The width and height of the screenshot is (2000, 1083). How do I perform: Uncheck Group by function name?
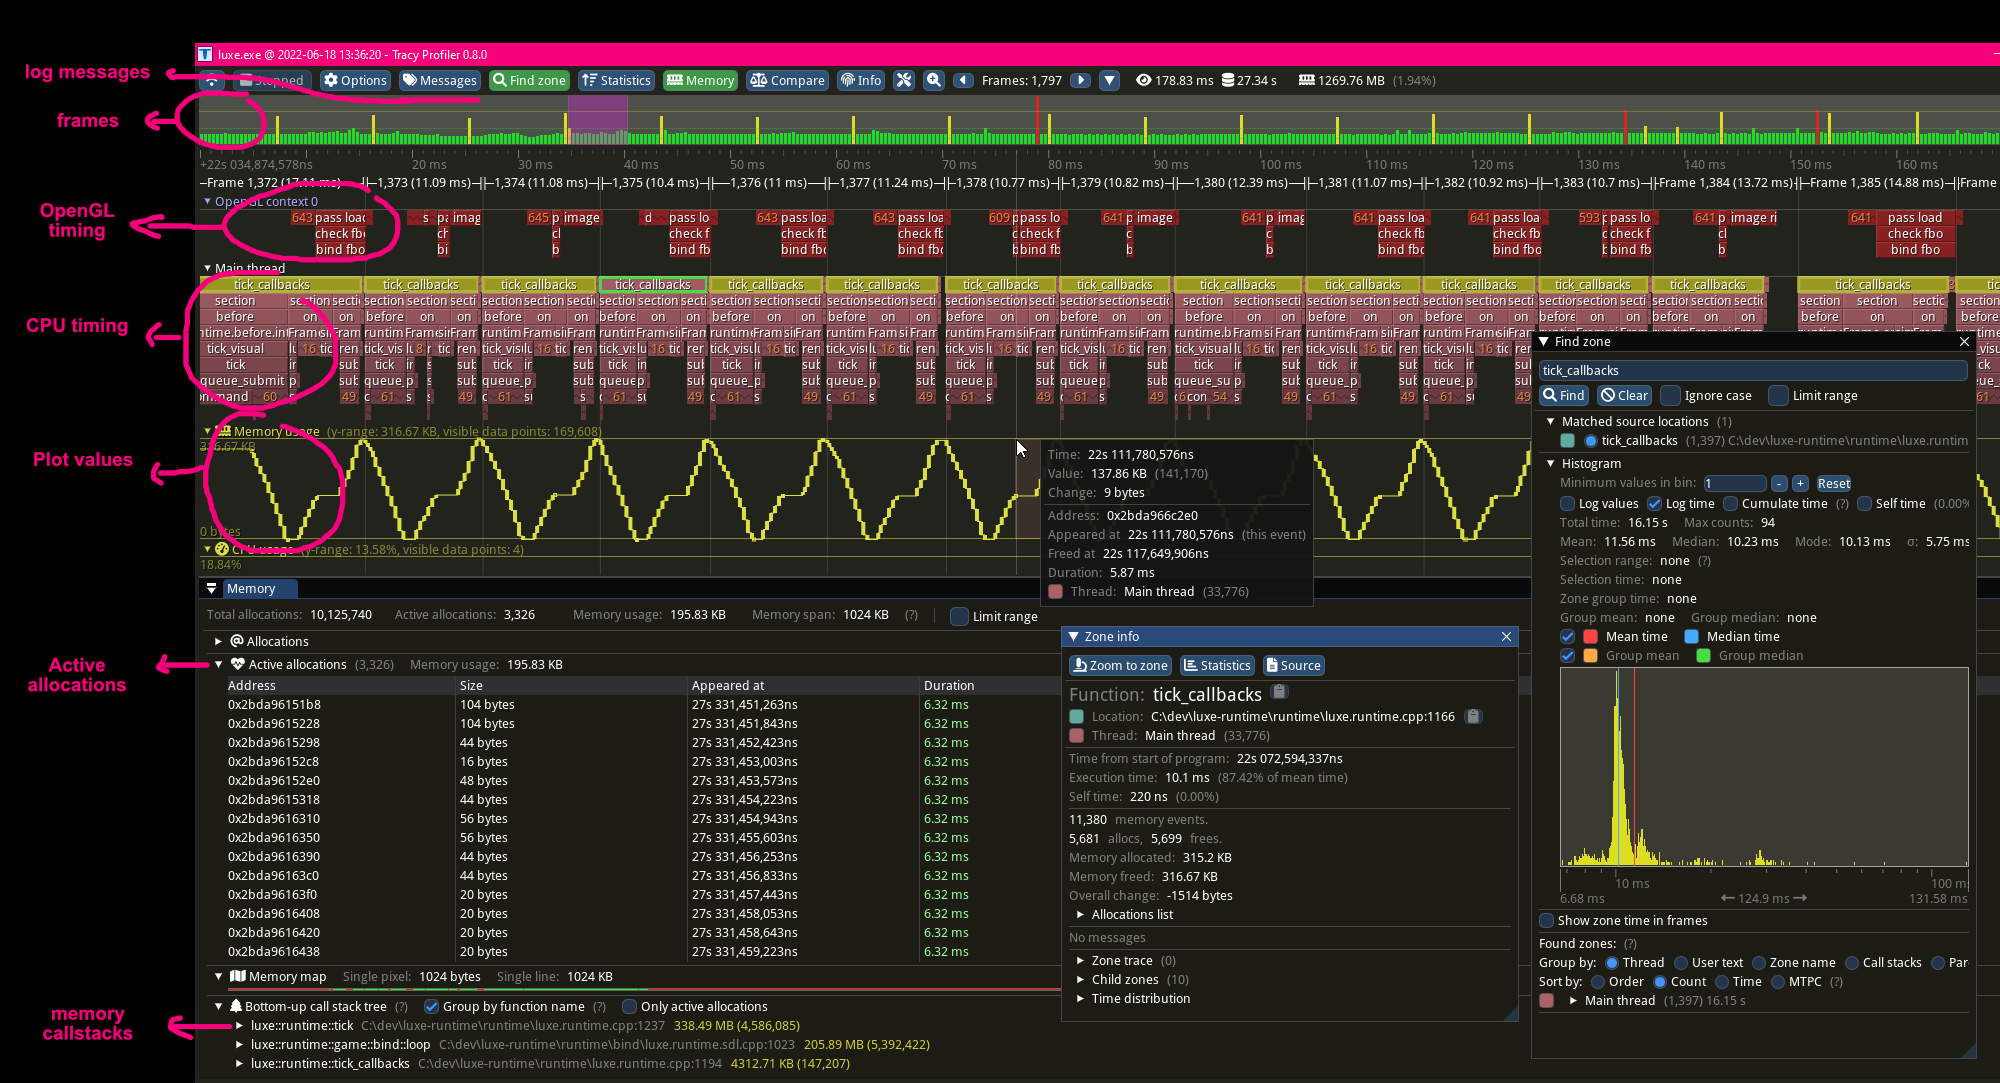tap(432, 1006)
